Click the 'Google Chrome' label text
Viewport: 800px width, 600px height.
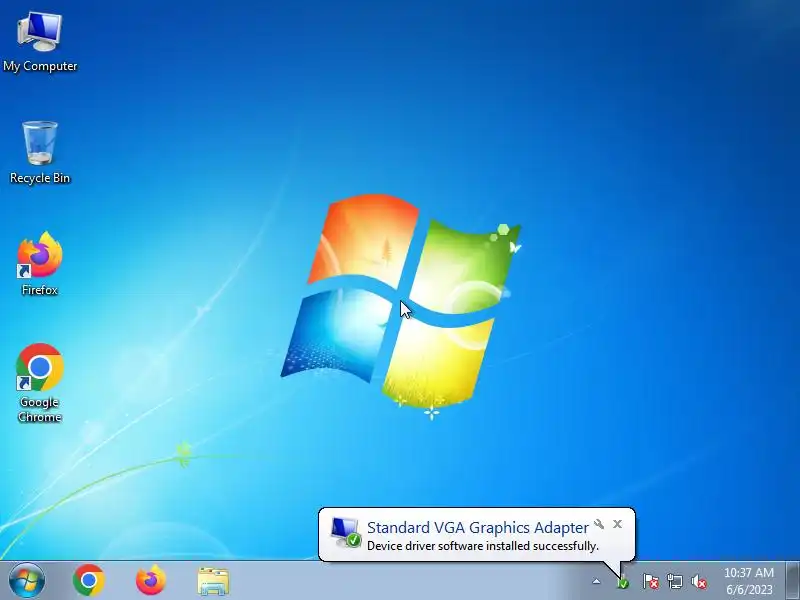[x=40, y=409]
